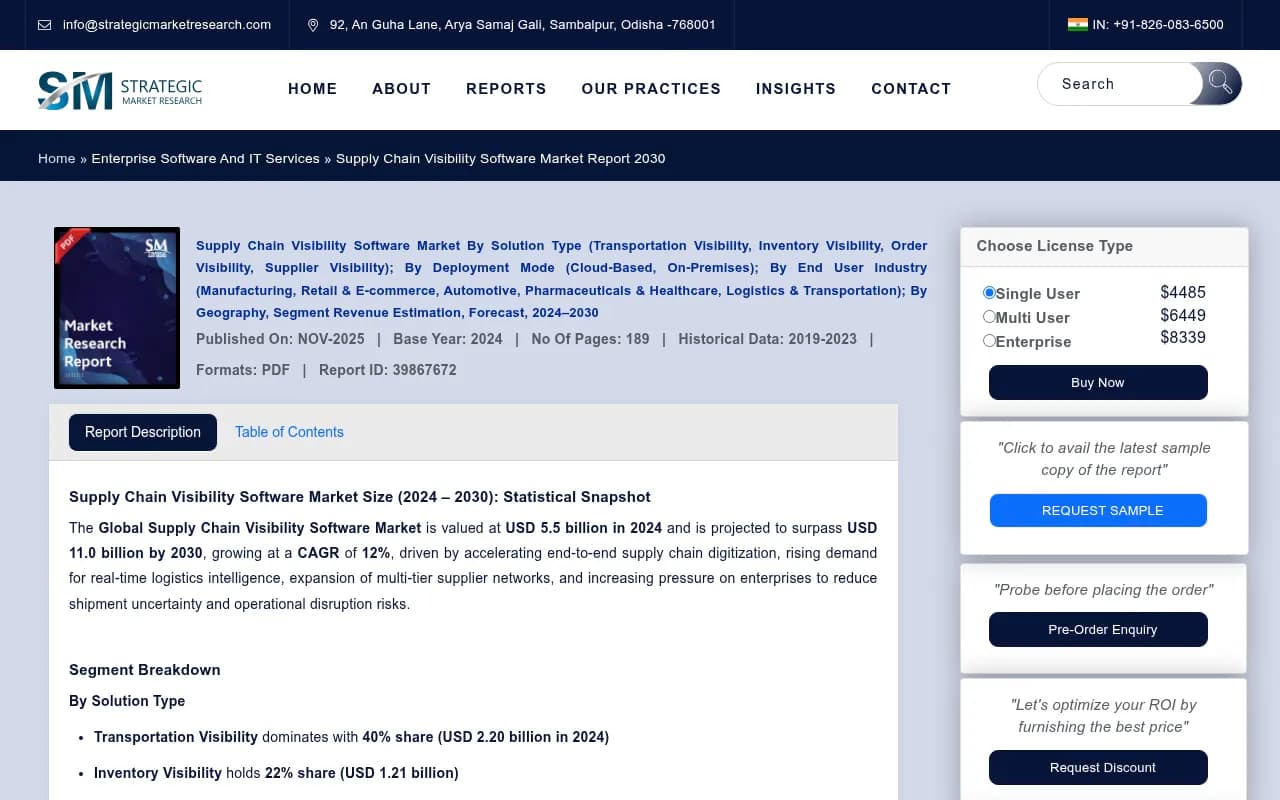The image size is (1280, 800).
Task: Click the No Of Pages: 189 text
Action: pos(590,339)
